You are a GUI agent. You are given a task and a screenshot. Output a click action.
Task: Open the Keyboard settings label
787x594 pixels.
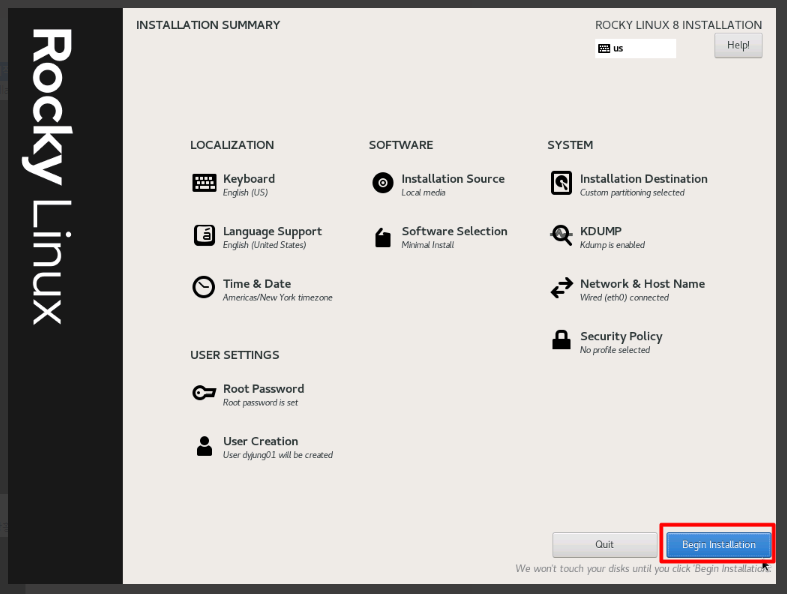[x=249, y=179]
